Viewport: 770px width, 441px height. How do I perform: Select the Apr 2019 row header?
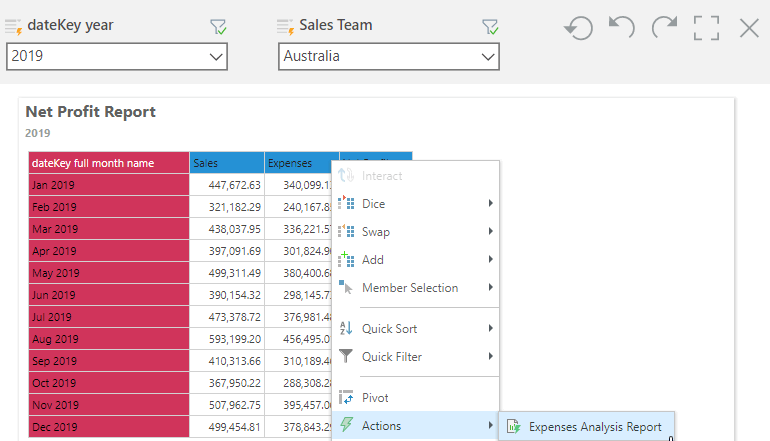pyautogui.click(x=109, y=251)
